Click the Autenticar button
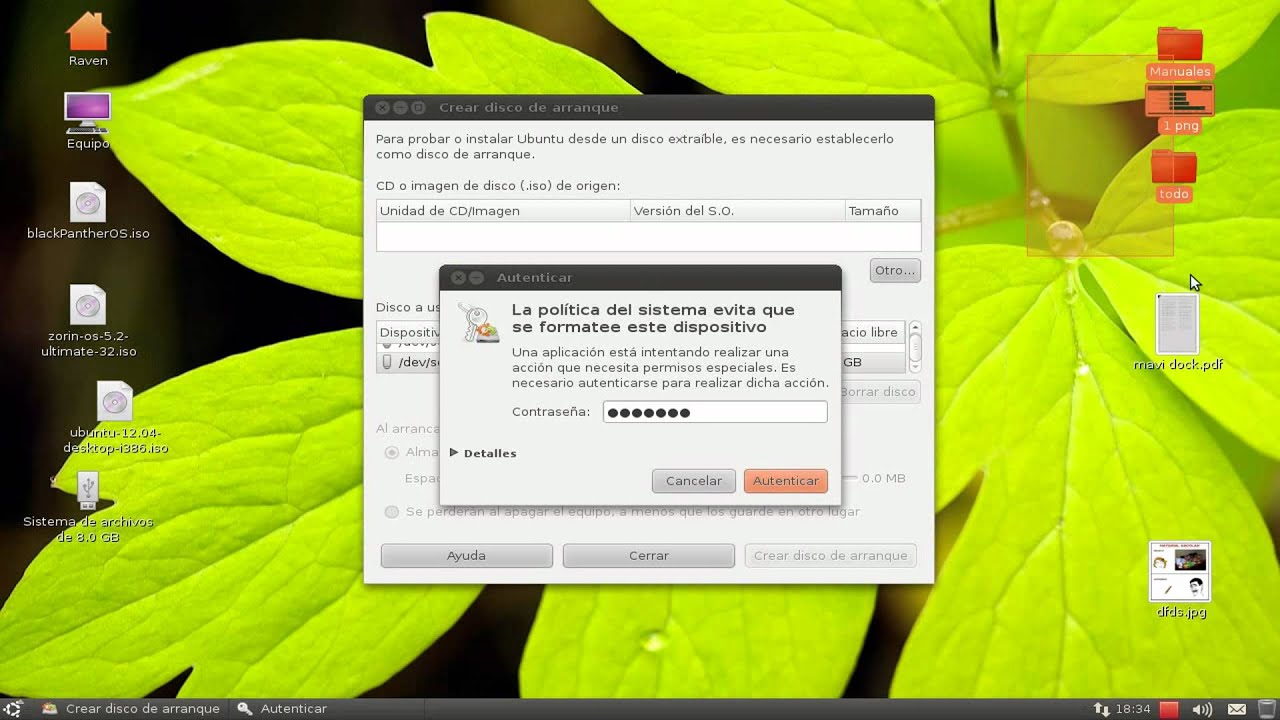Screen dimensions: 1280x720 tap(786, 481)
